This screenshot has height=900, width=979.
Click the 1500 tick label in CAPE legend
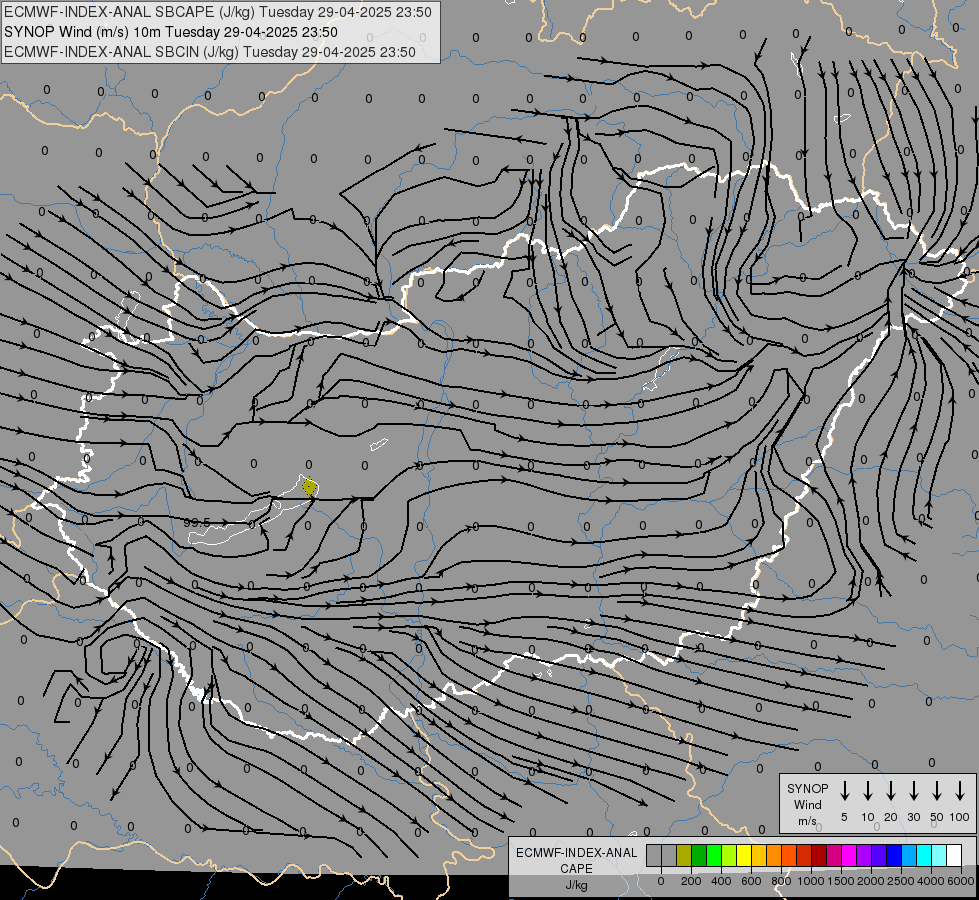841,881
